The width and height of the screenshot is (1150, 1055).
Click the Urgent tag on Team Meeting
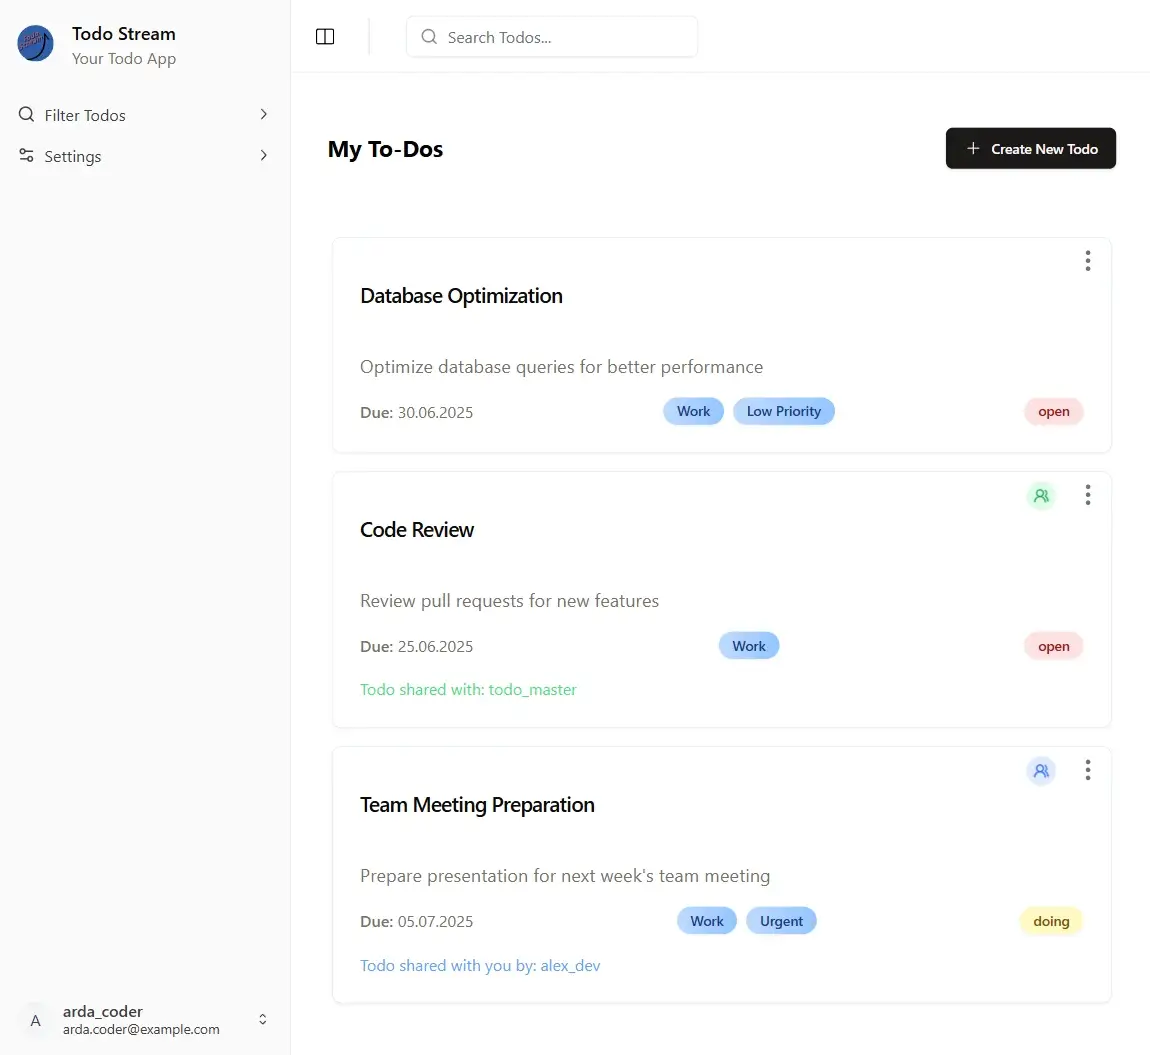click(781, 921)
